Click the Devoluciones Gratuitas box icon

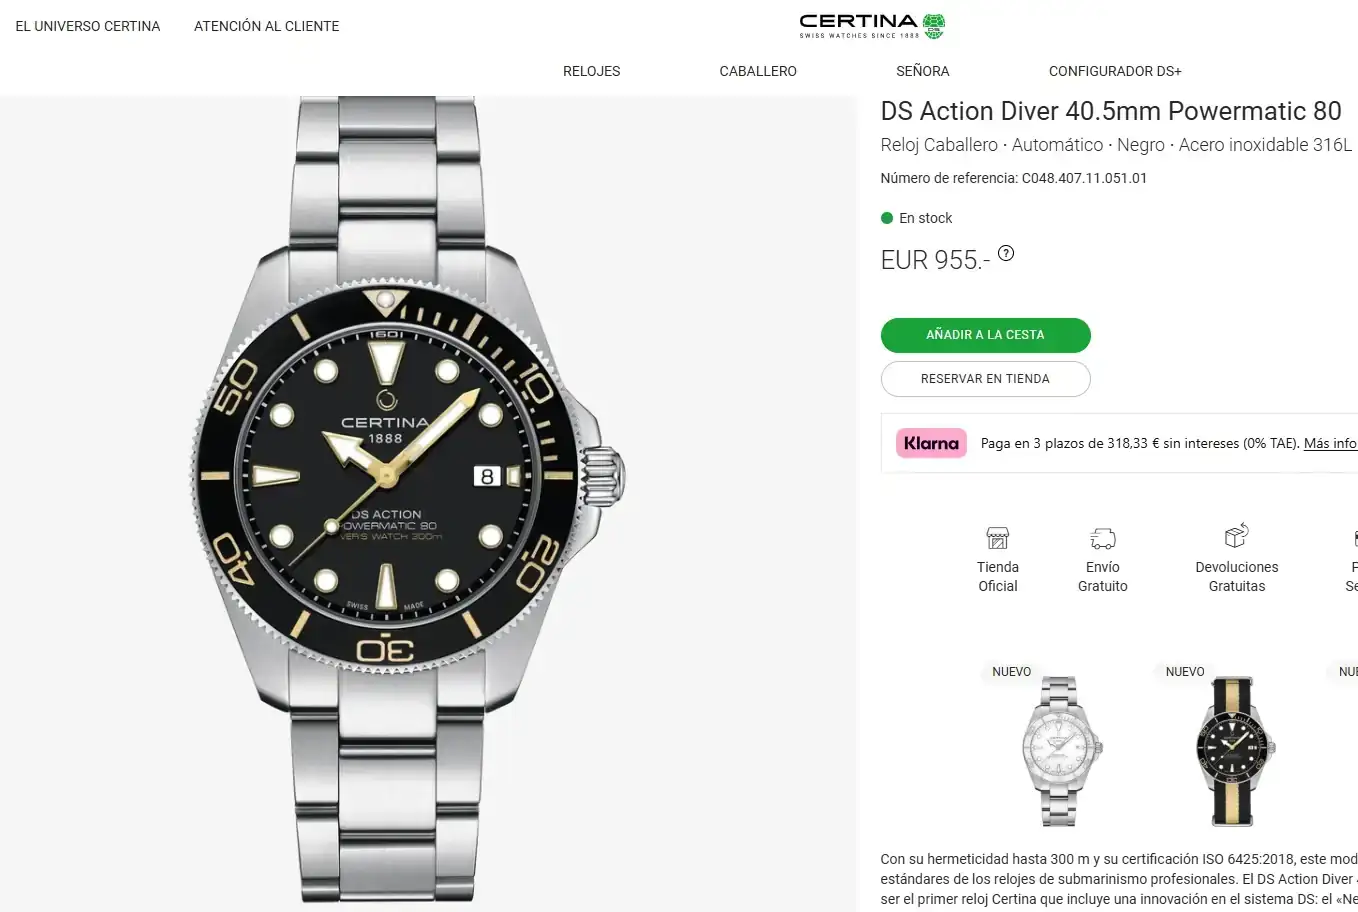pos(1236,536)
